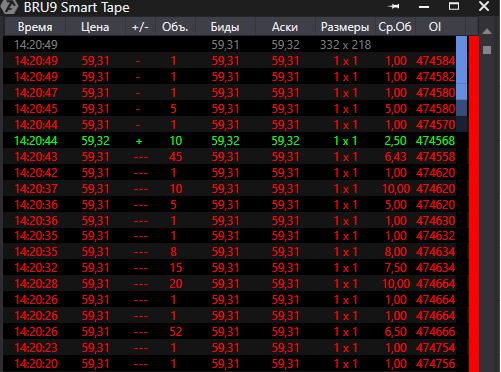Select the trade row with volume 52
Viewport: 501px width, 372px height.
[x=230, y=332]
